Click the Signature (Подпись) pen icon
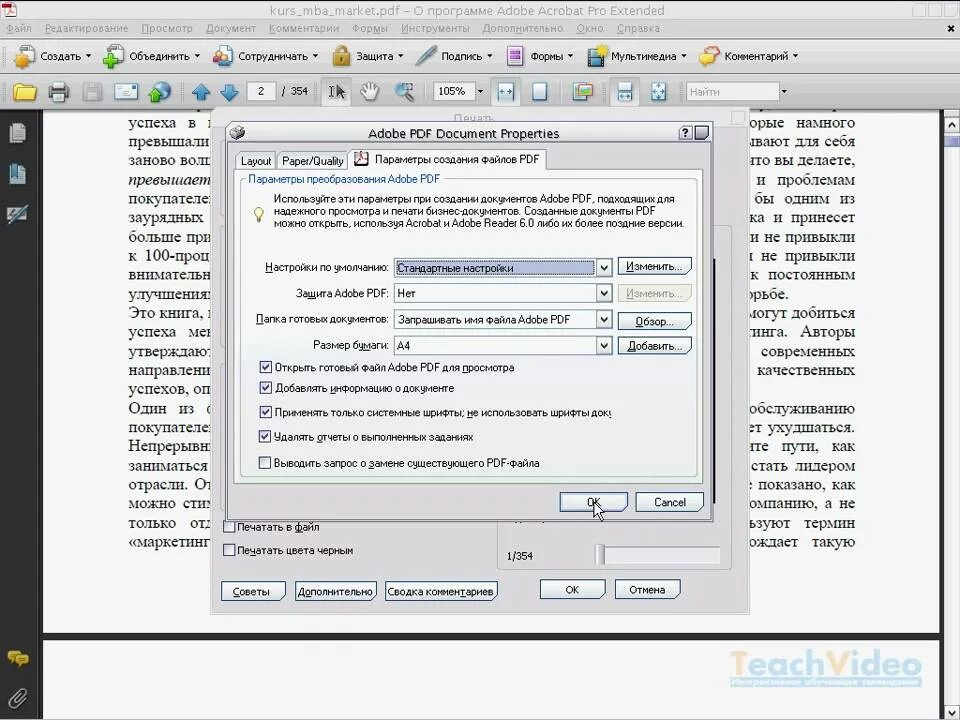Image resolution: width=960 pixels, height=720 pixels. coord(426,56)
